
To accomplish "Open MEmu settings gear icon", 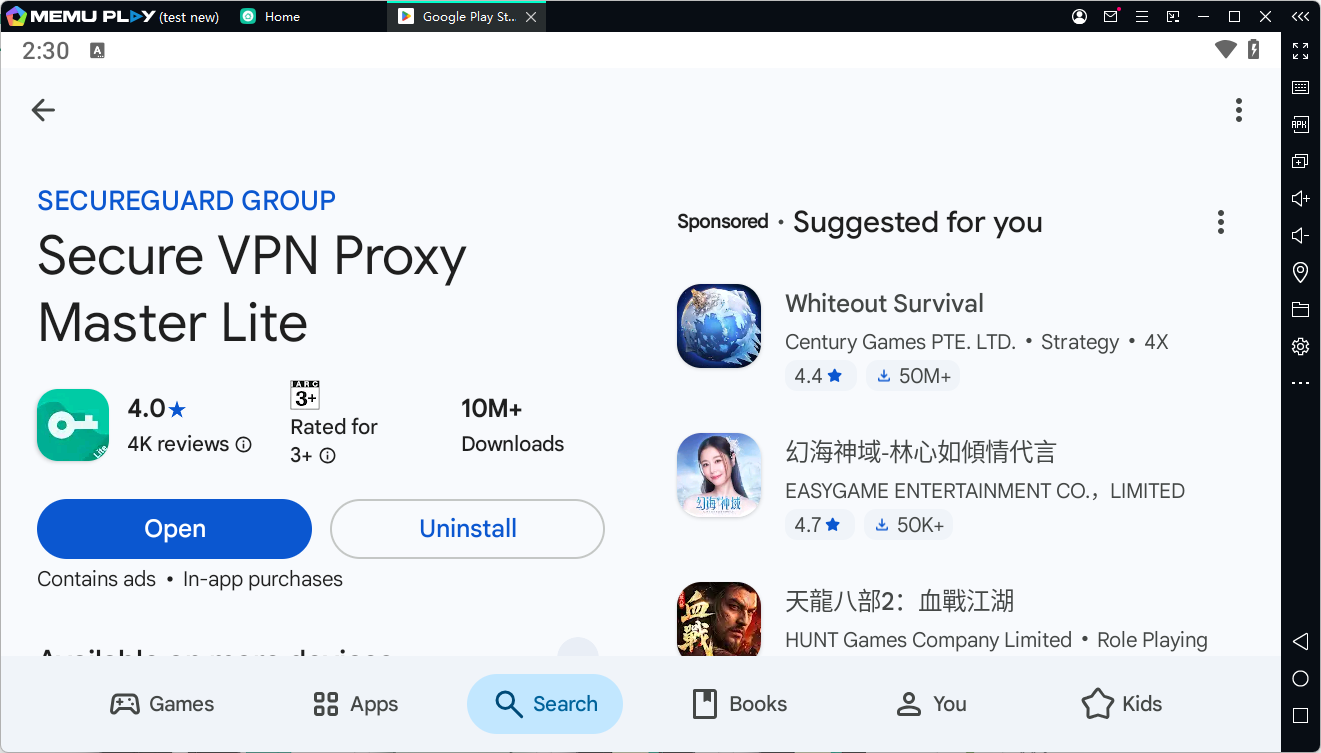I will click(x=1300, y=346).
